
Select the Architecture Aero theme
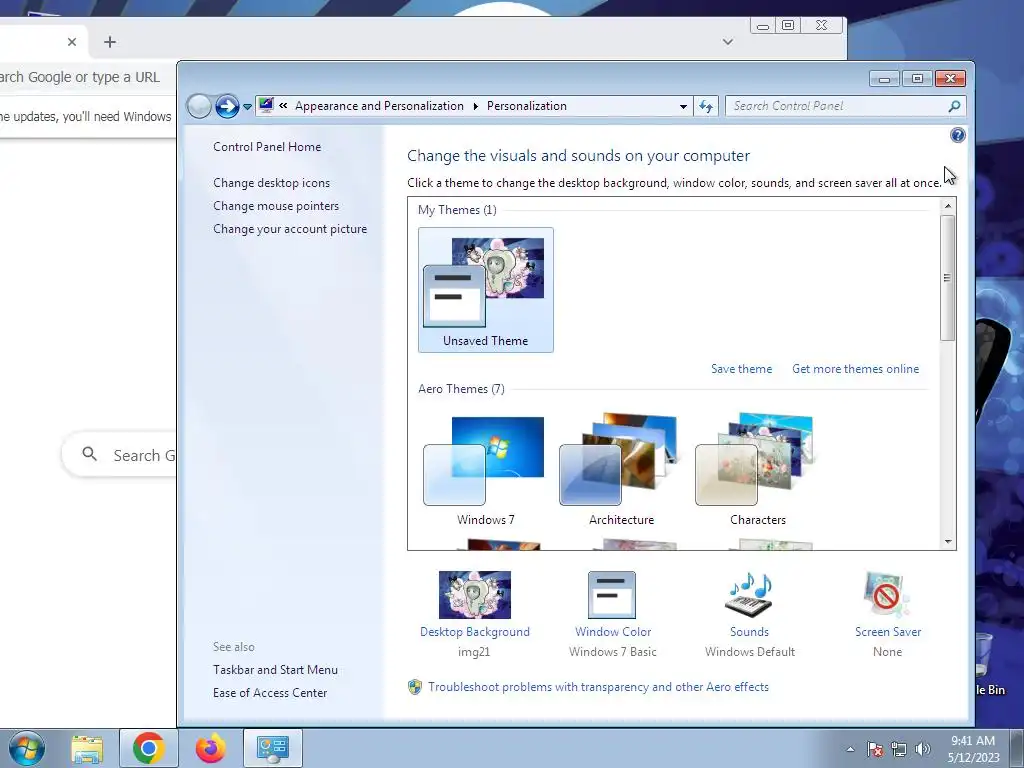tap(620, 470)
